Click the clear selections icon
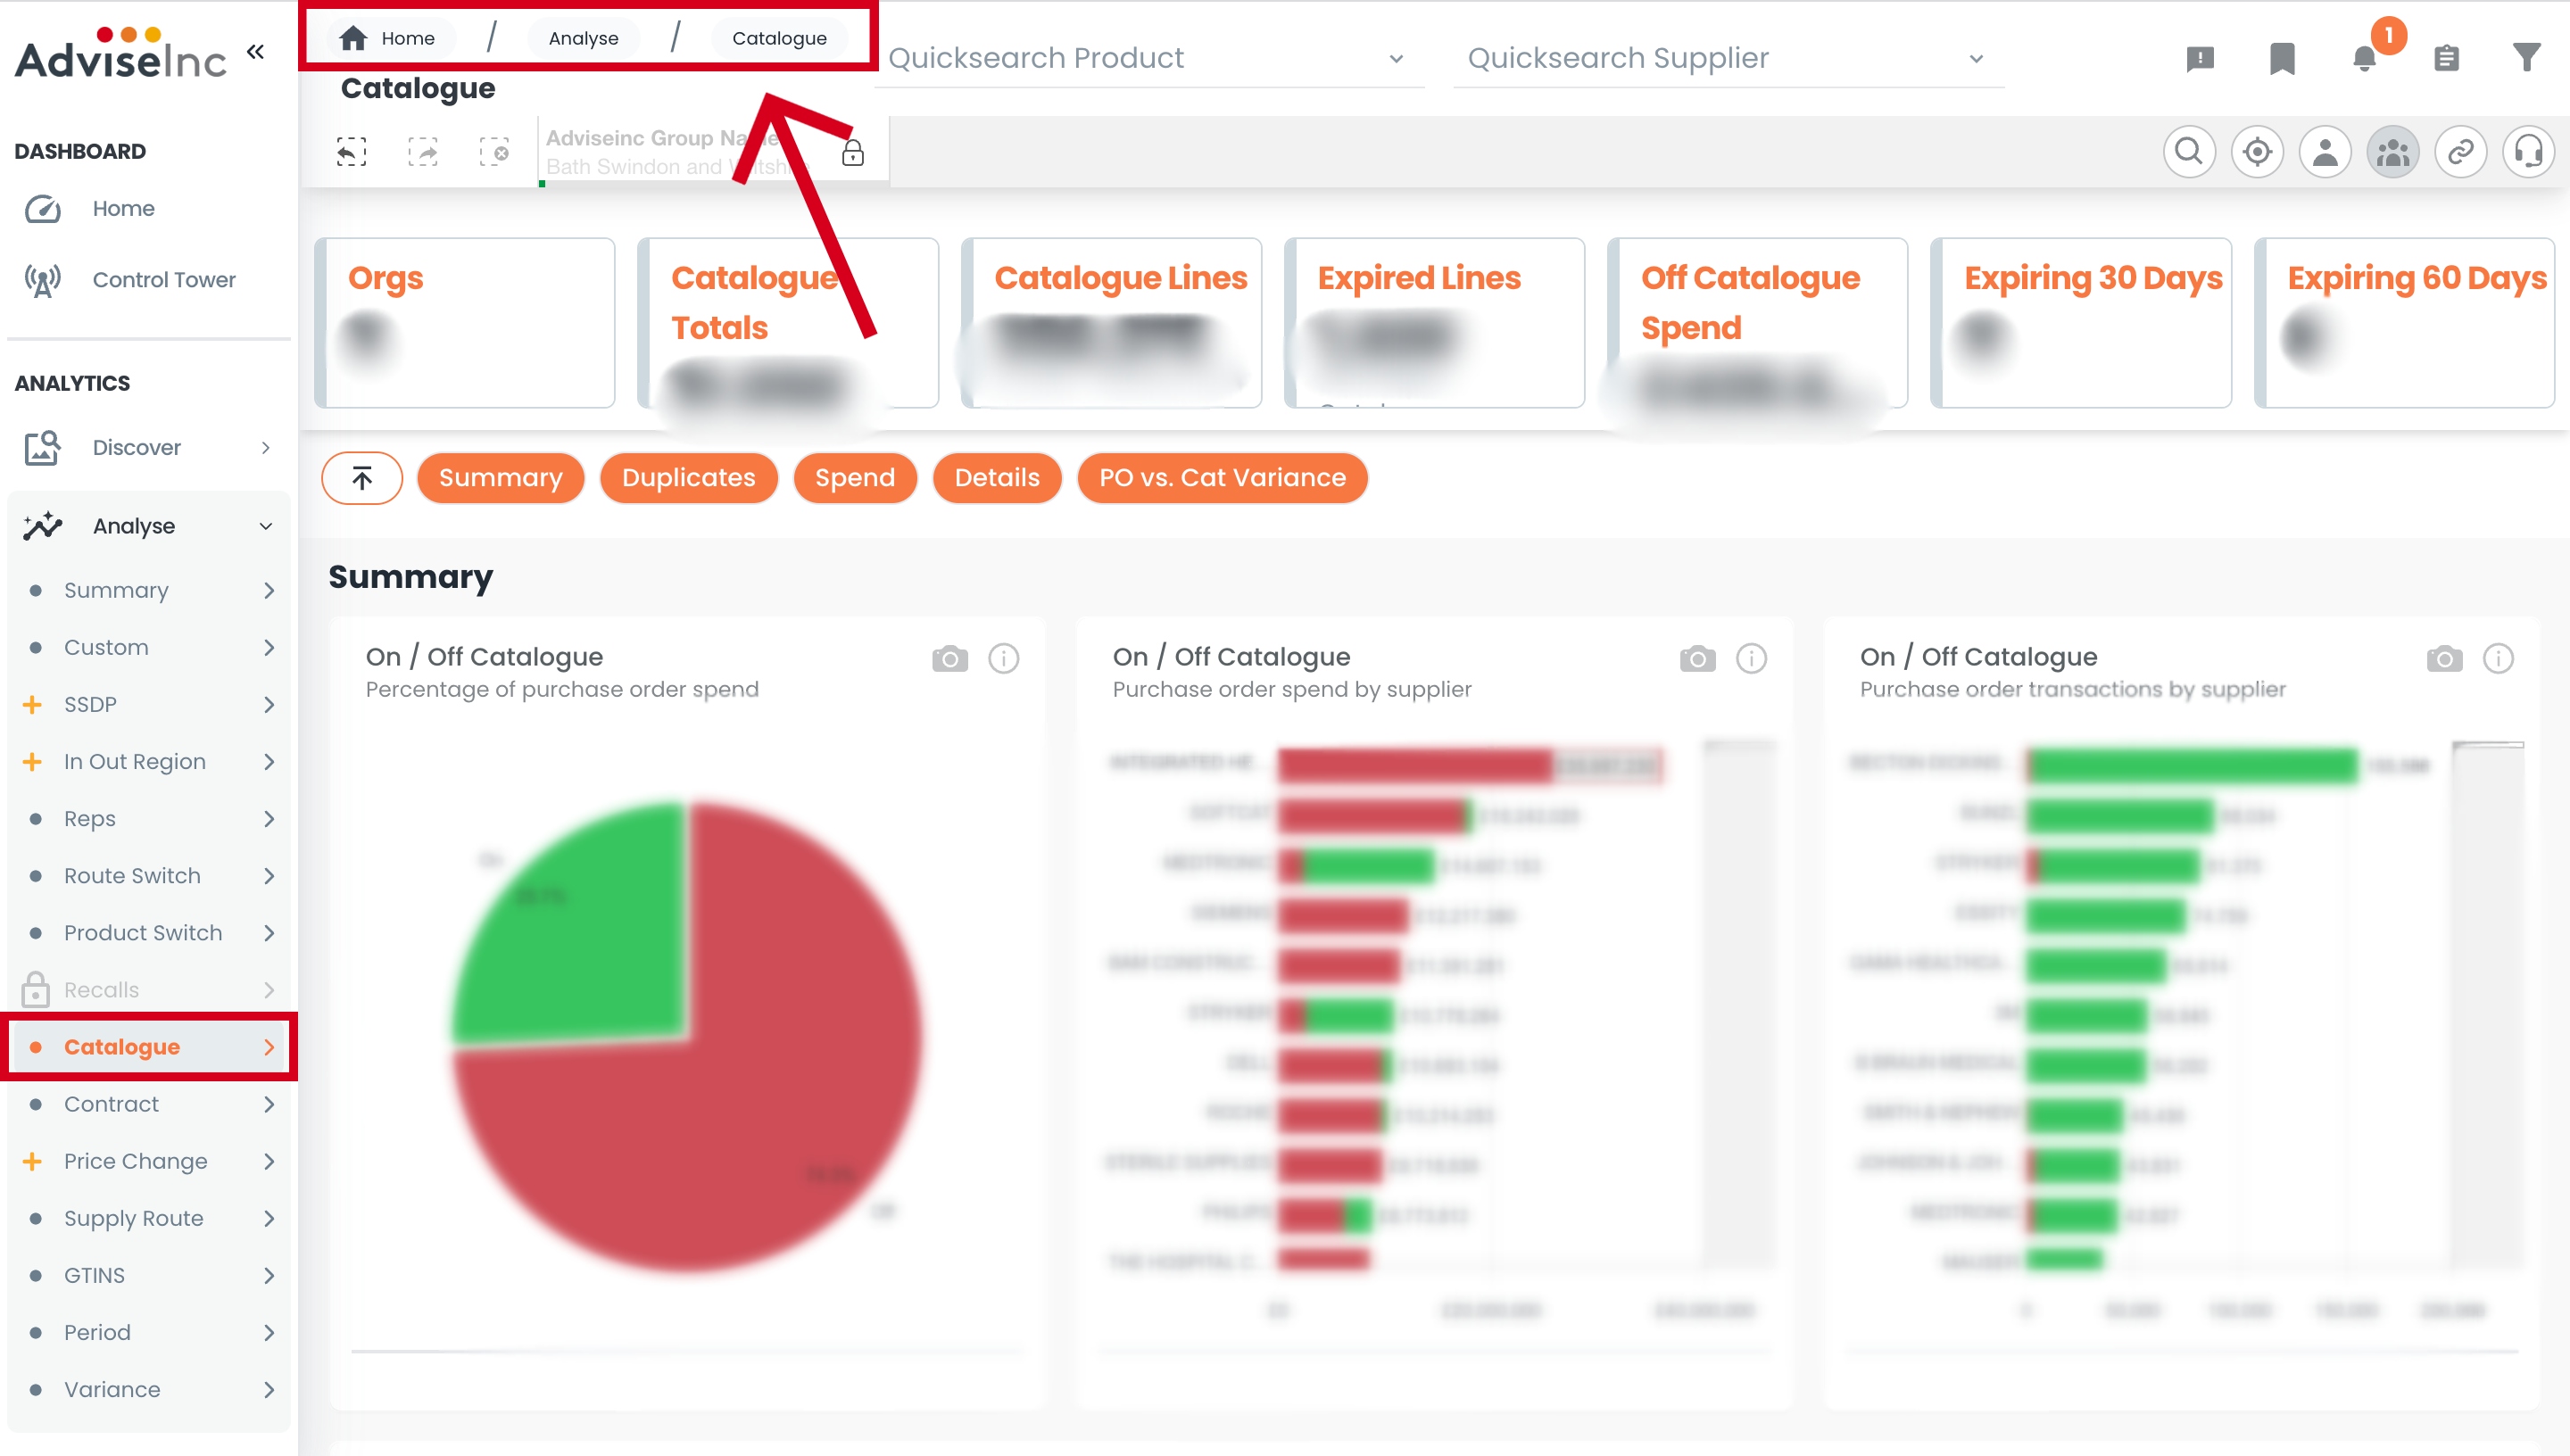Viewport: 2570px width, 1456px height. (x=494, y=152)
